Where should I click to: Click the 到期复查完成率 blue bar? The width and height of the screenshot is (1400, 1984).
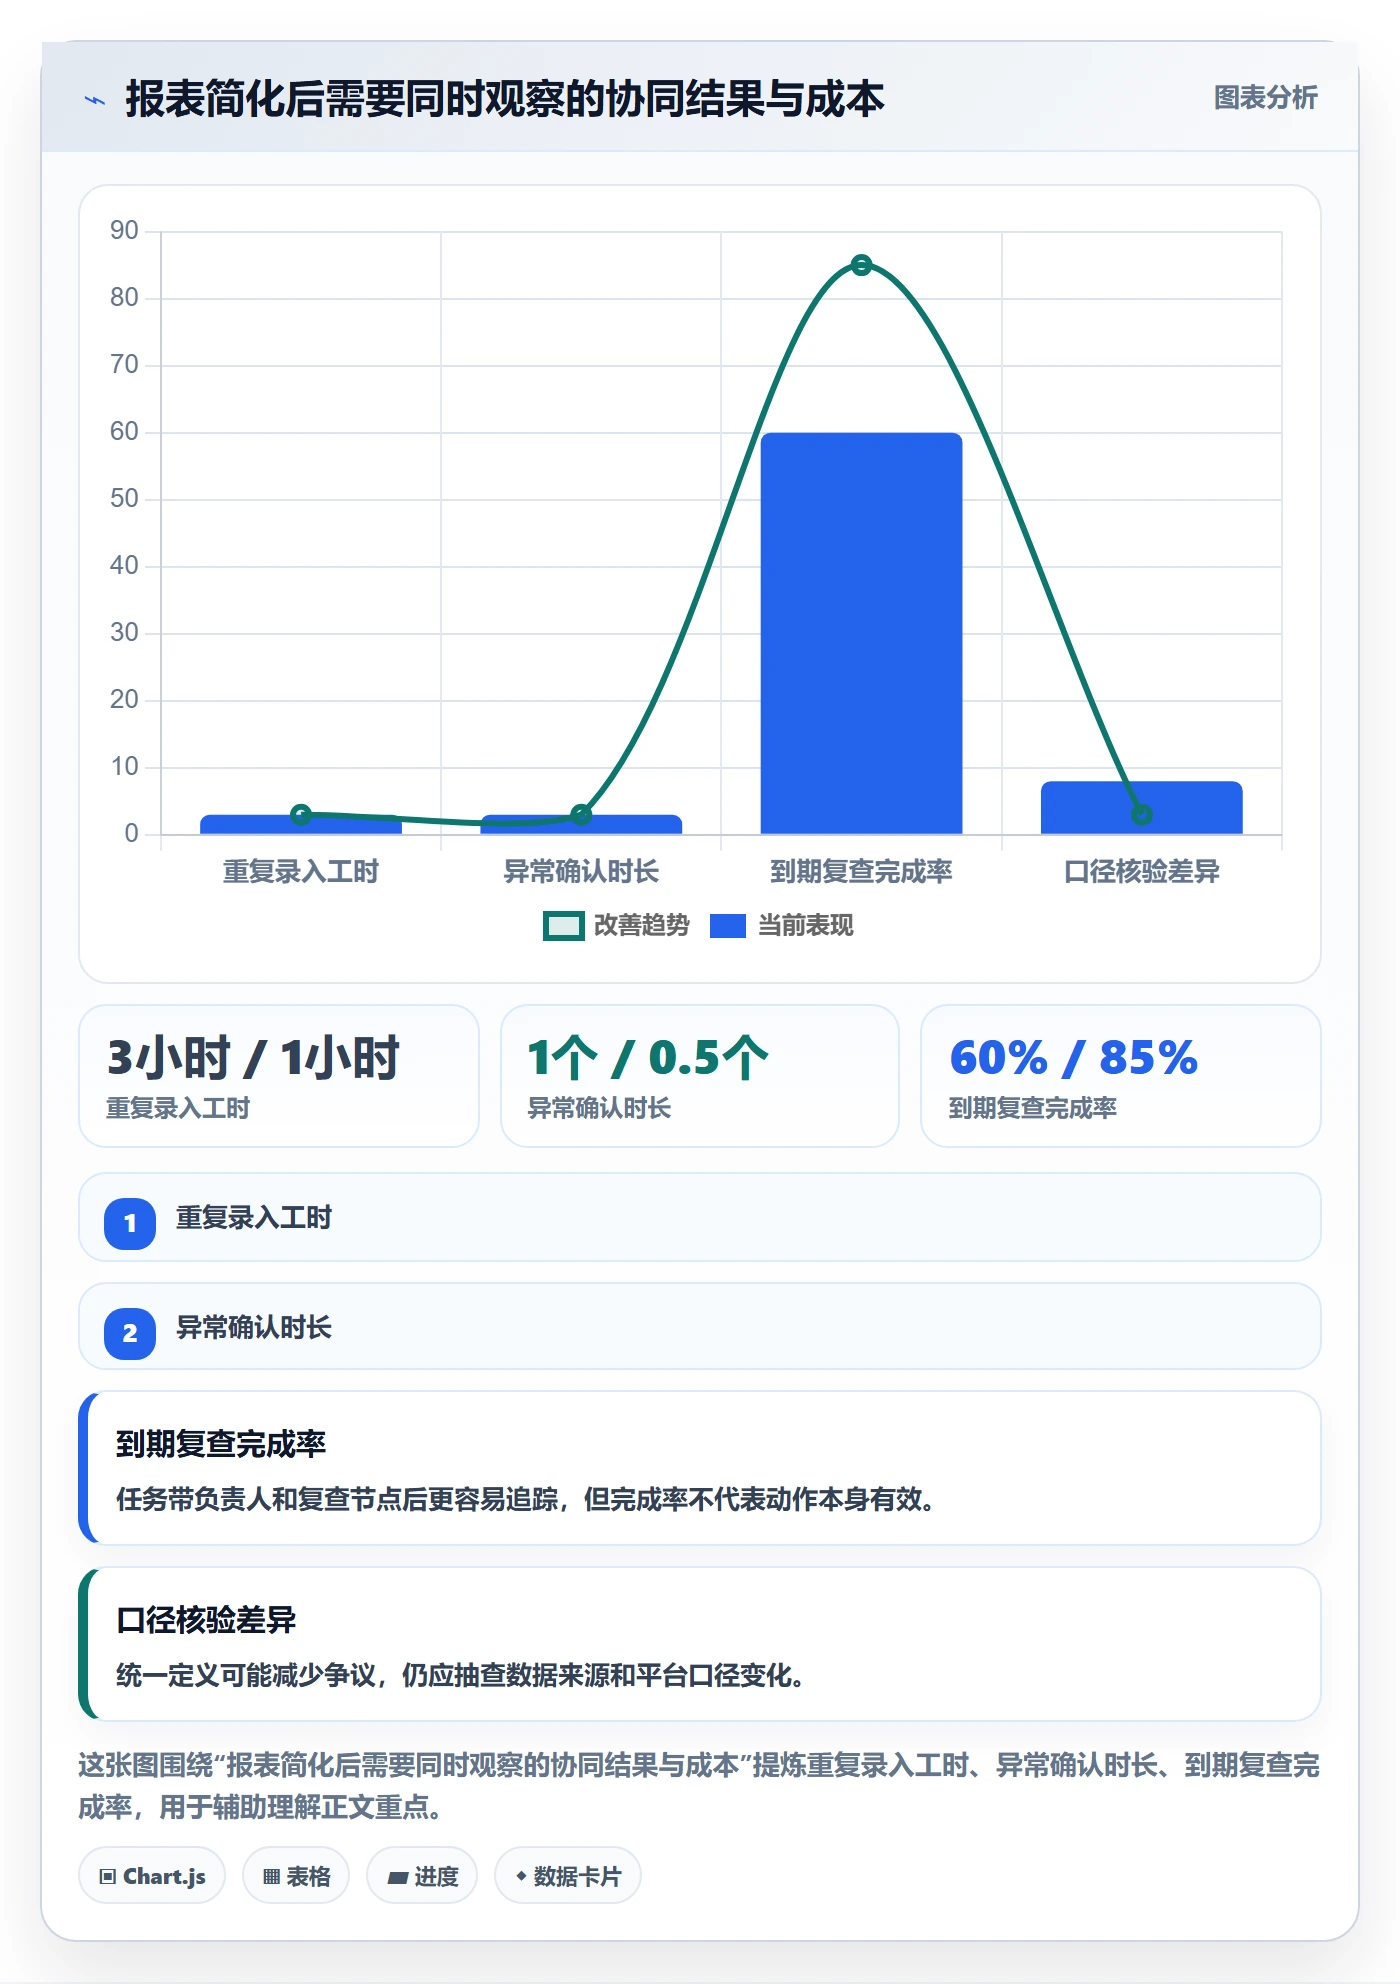pyautogui.click(x=861, y=633)
